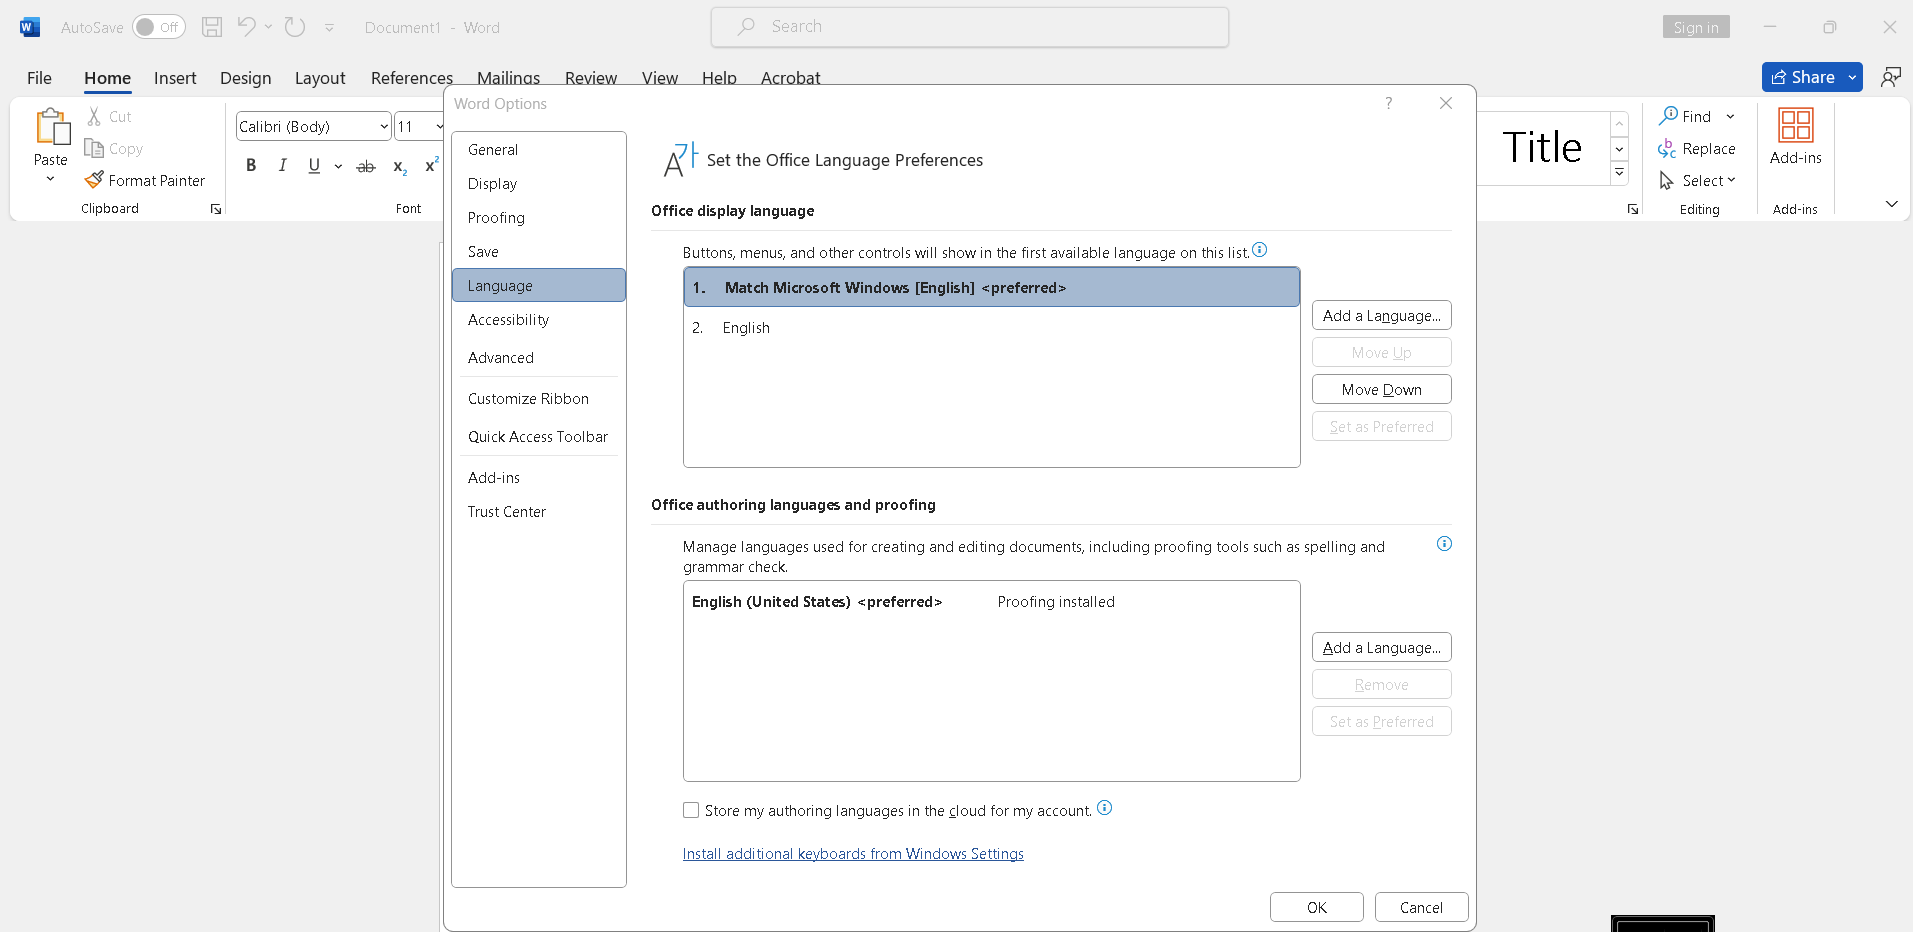Open Styles pane dialog launcher

[1633, 209]
